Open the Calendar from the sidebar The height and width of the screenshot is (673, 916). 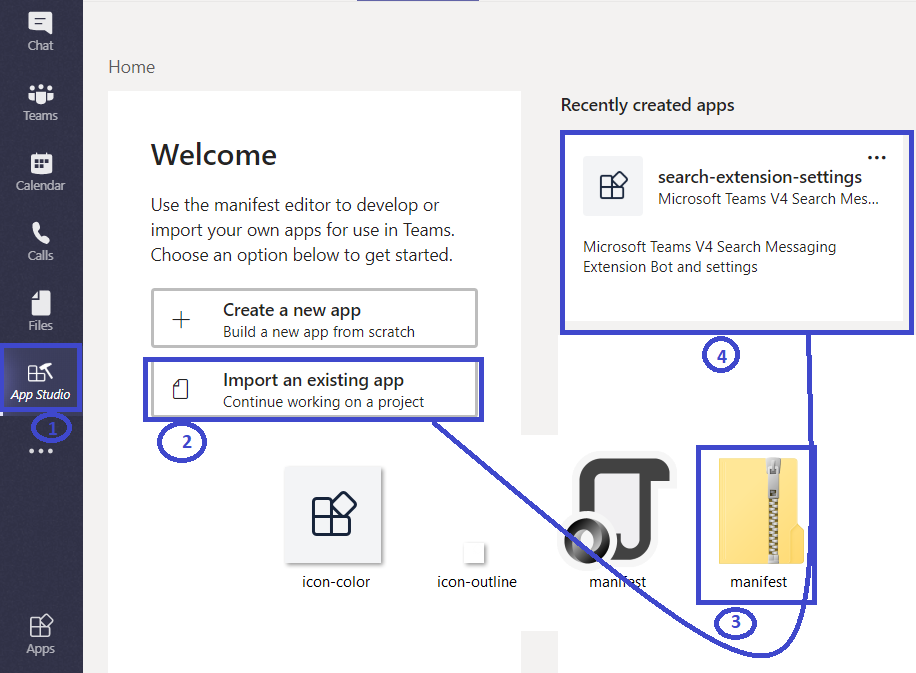(x=40, y=170)
